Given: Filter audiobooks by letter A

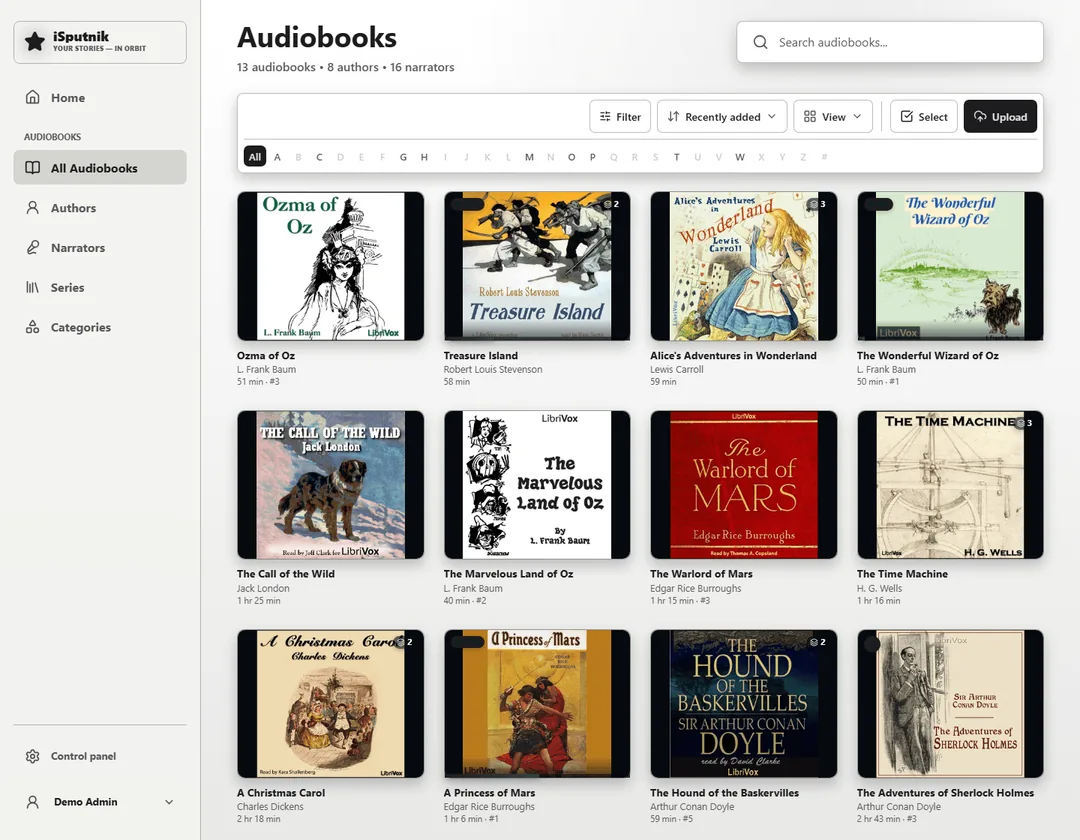Looking at the screenshot, I should click(x=278, y=157).
